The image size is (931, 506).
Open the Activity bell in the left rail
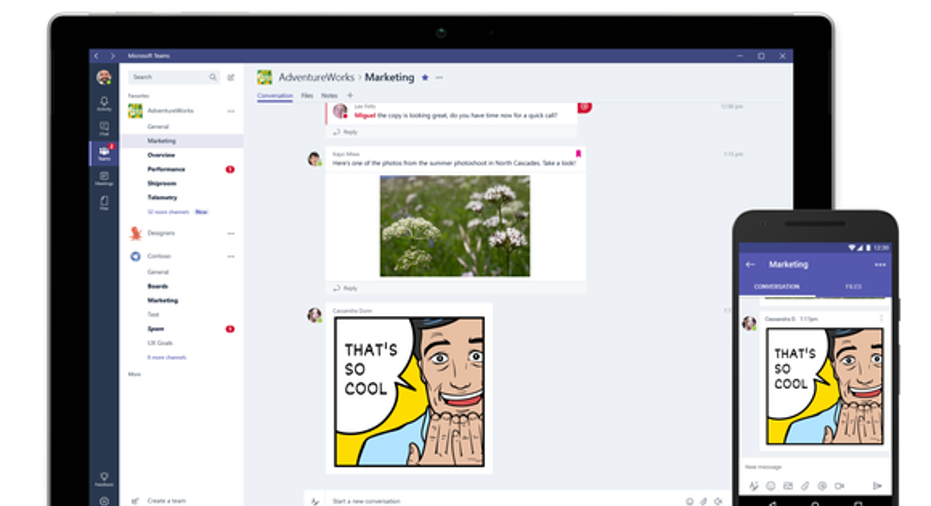tap(104, 103)
